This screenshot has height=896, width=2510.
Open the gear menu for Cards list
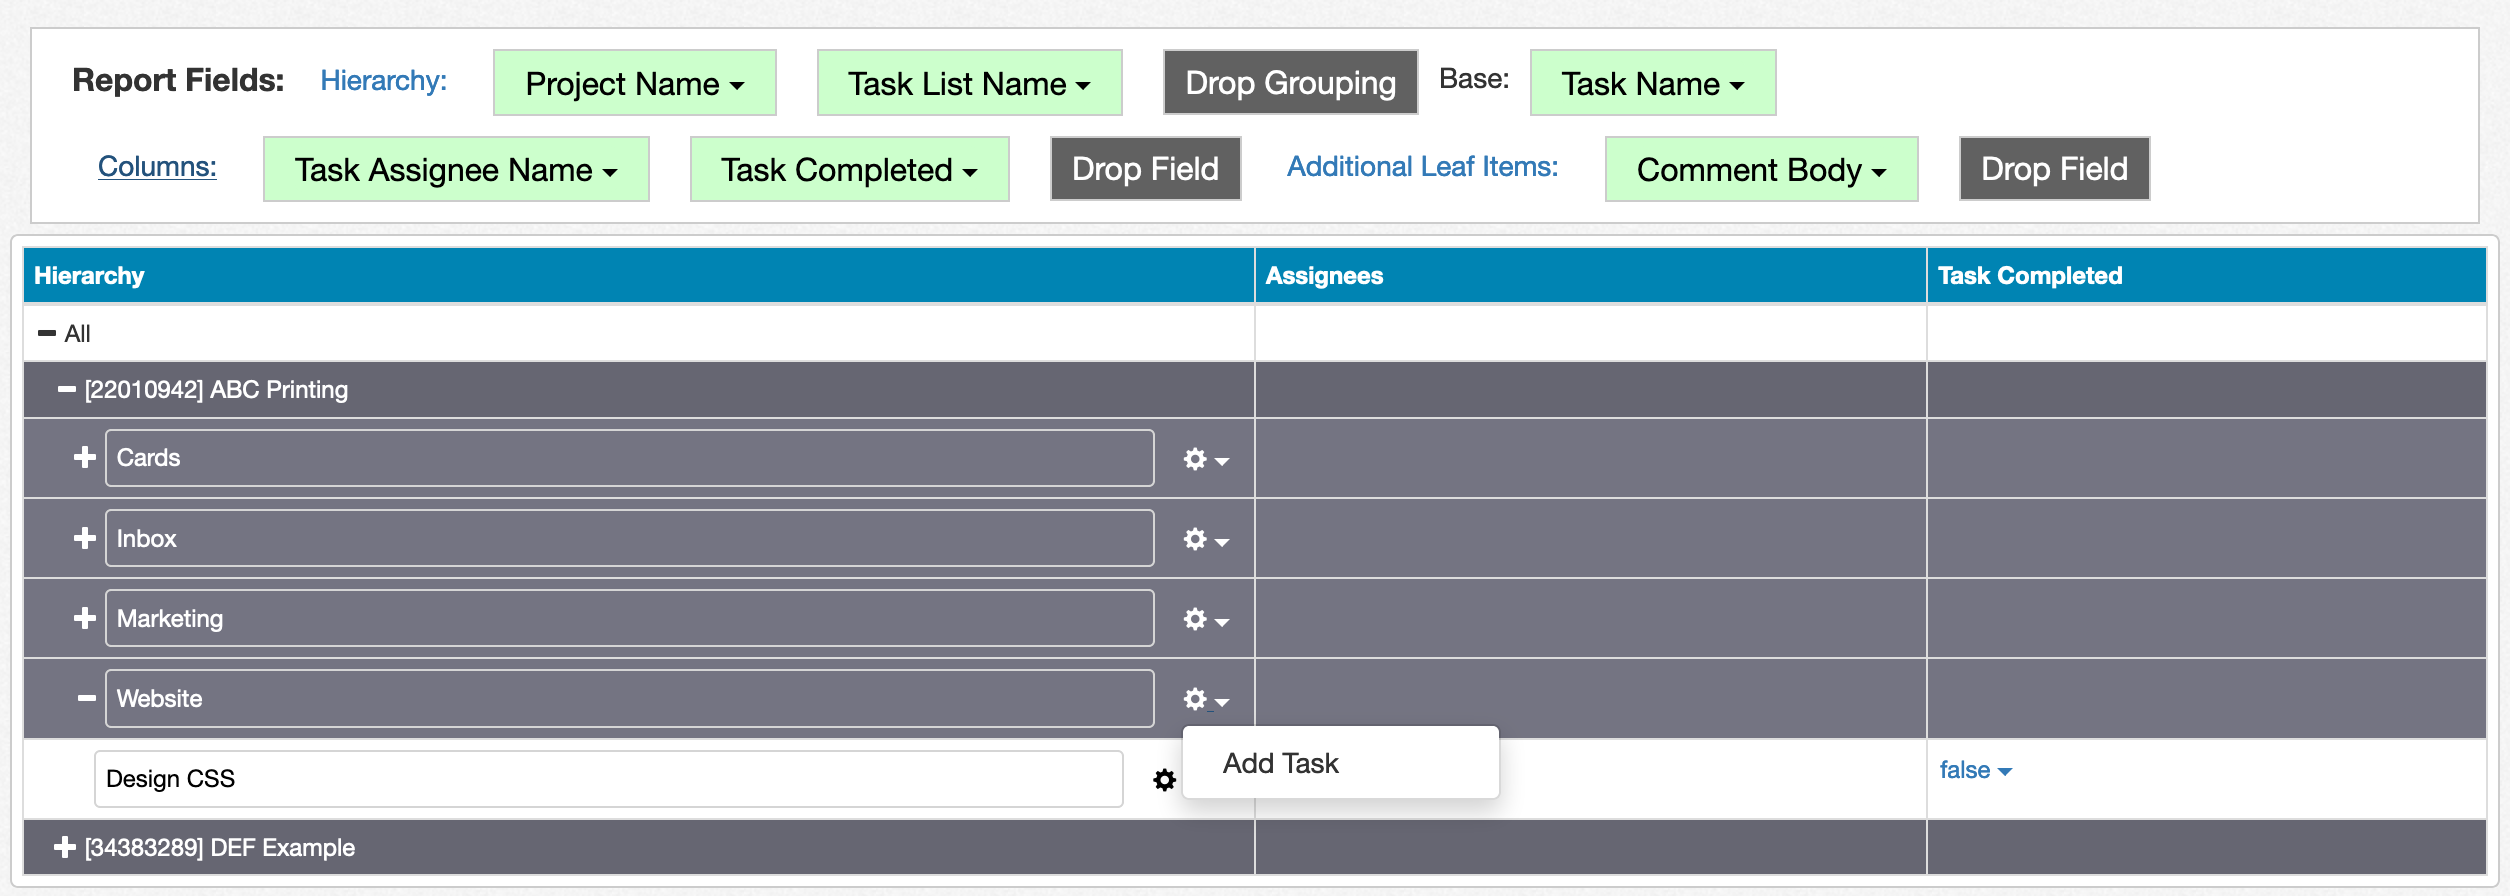pyautogui.click(x=1205, y=459)
